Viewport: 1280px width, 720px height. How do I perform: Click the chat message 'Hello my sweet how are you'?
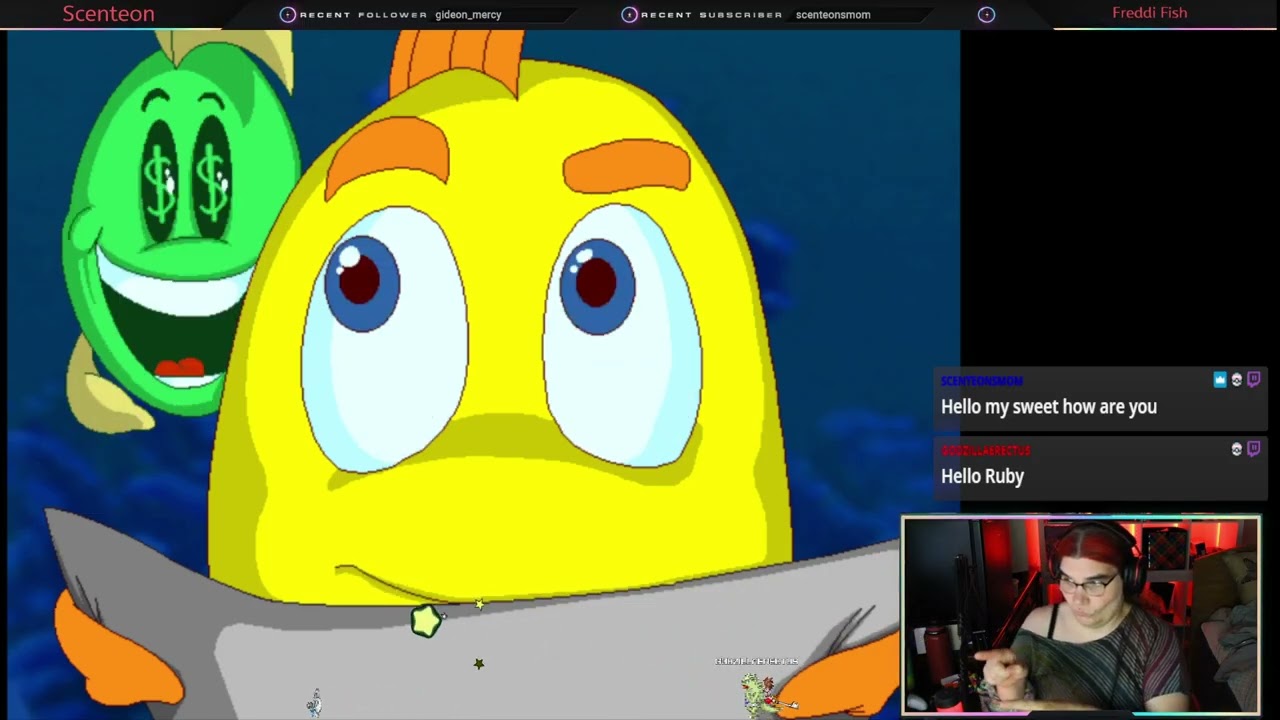click(x=1048, y=407)
